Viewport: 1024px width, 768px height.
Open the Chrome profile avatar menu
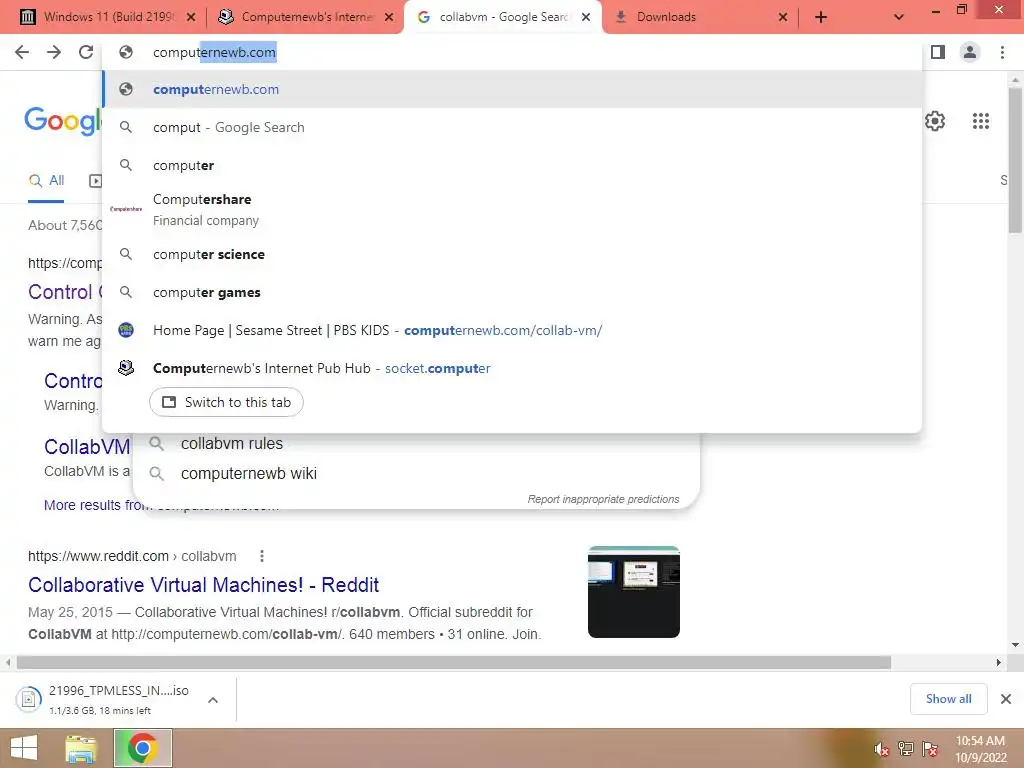(x=970, y=52)
